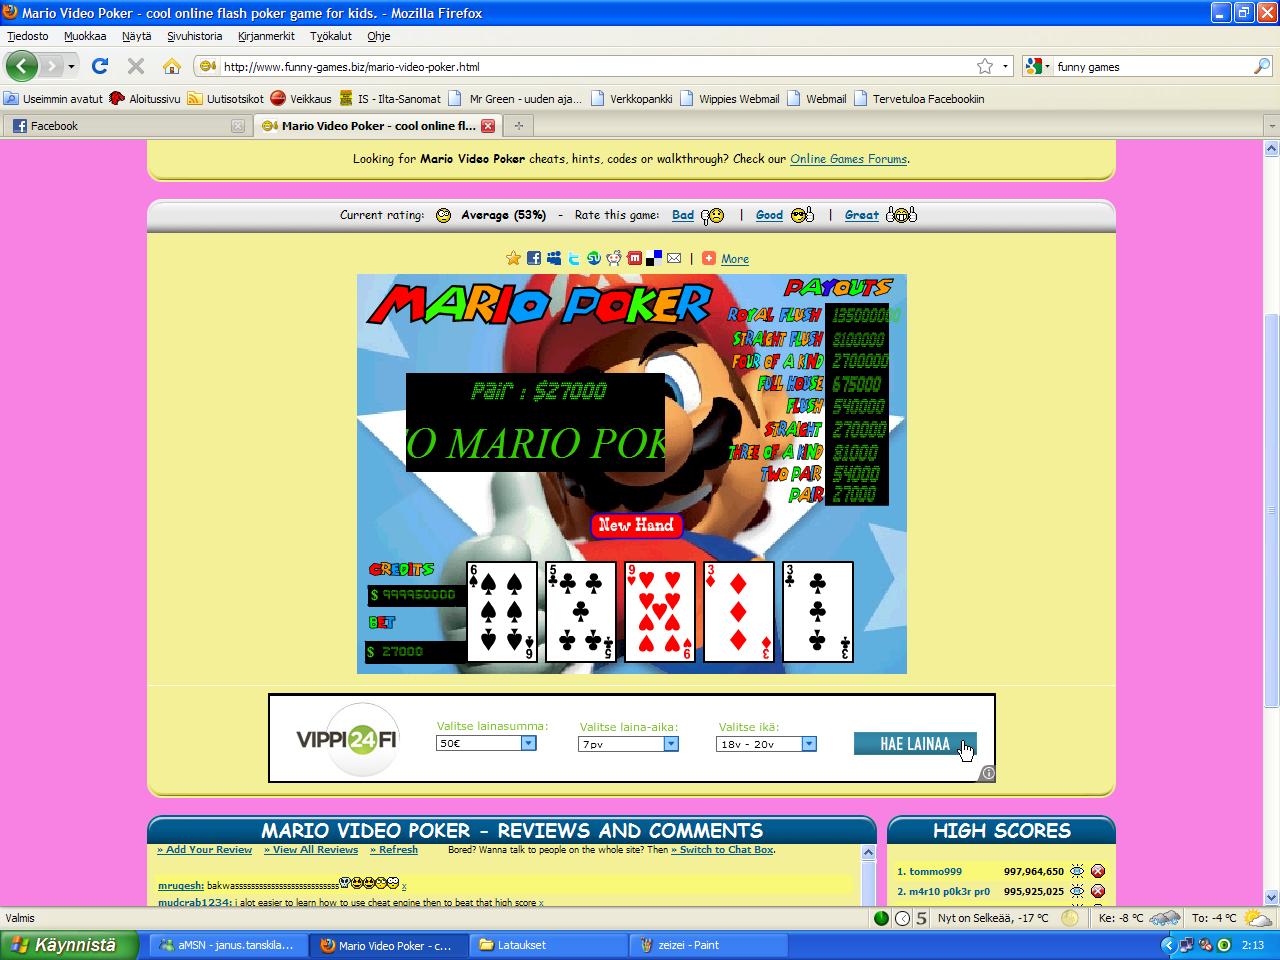1280x960 pixels.
Task: Hold the 3 of diamonds card
Action: click(x=739, y=612)
